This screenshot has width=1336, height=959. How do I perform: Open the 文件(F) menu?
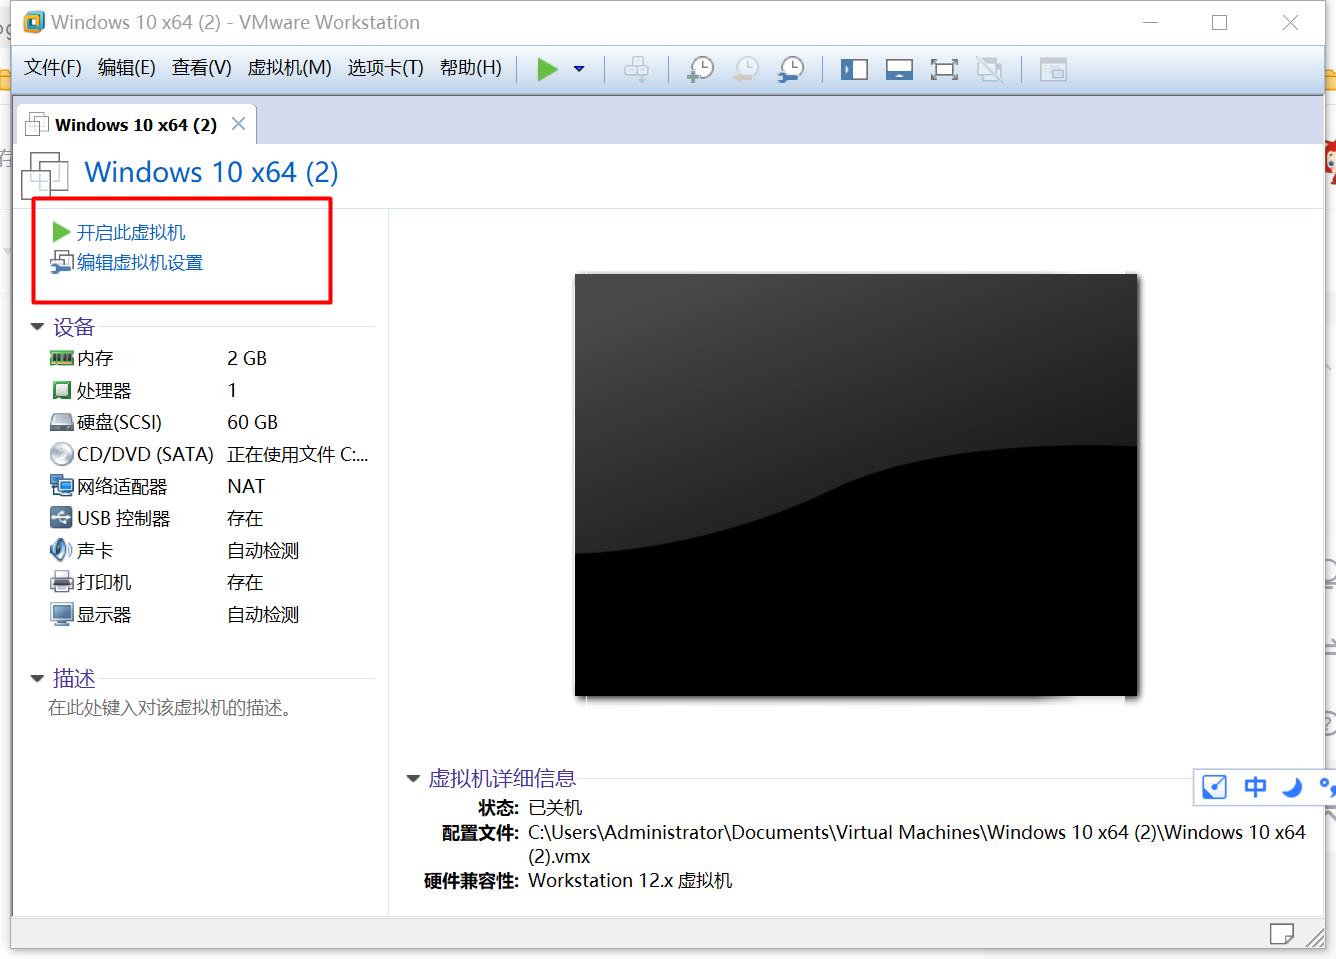53,67
